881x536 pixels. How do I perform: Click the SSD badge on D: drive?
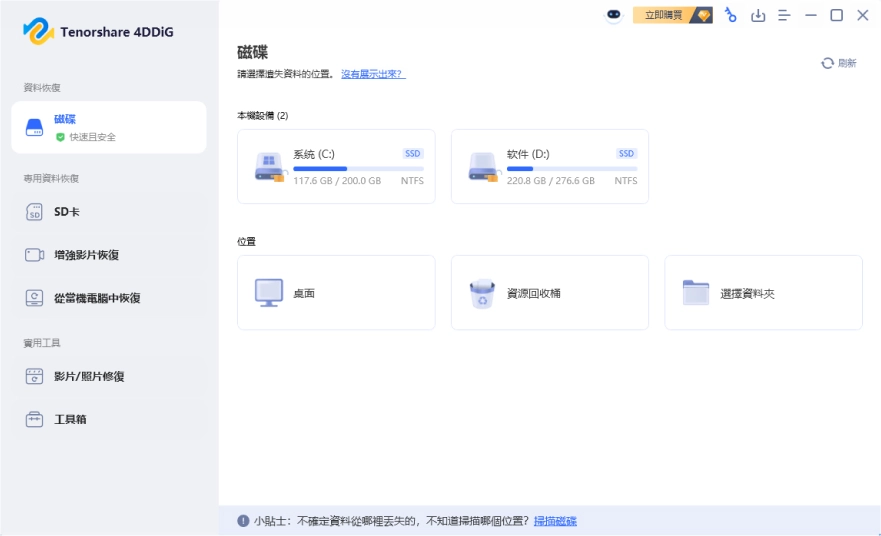point(626,153)
